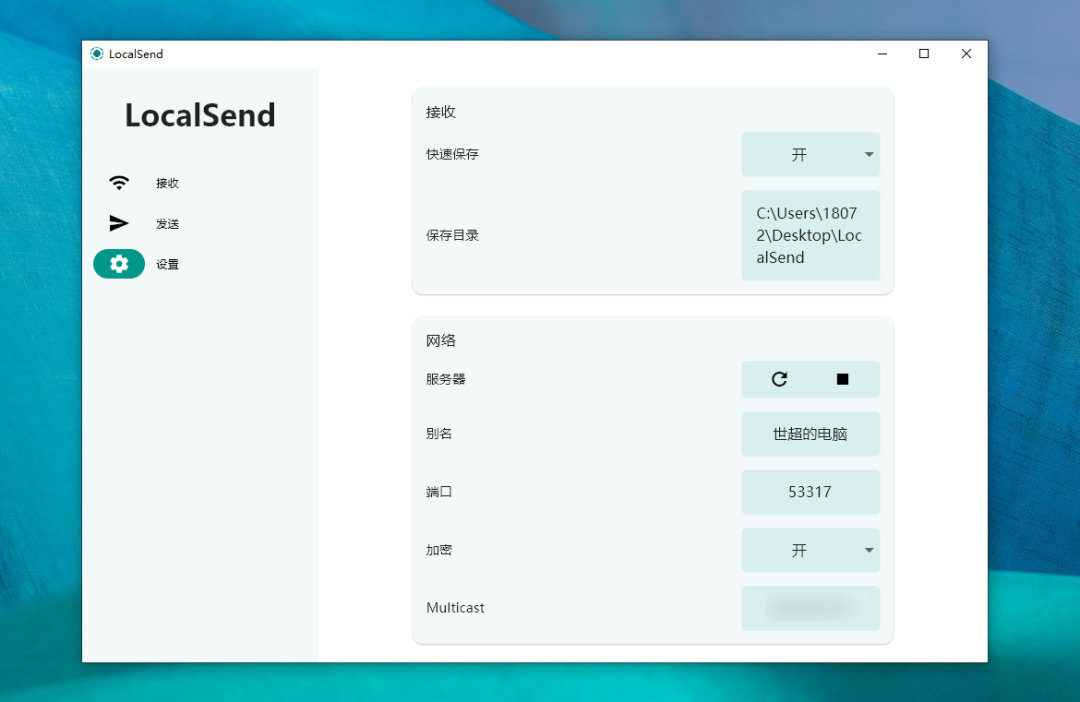Click the 发送 menu label in sidebar
Screen dimensions: 1080x702
[x=167, y=224]
